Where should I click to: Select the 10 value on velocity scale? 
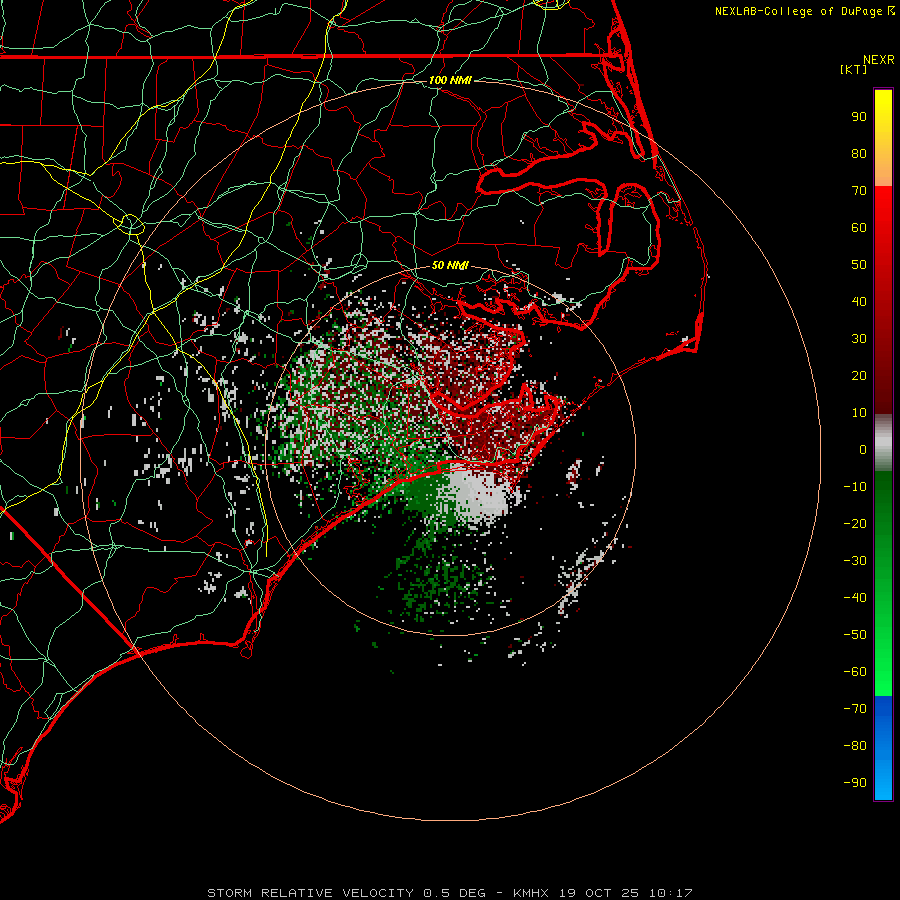point(859,413)
